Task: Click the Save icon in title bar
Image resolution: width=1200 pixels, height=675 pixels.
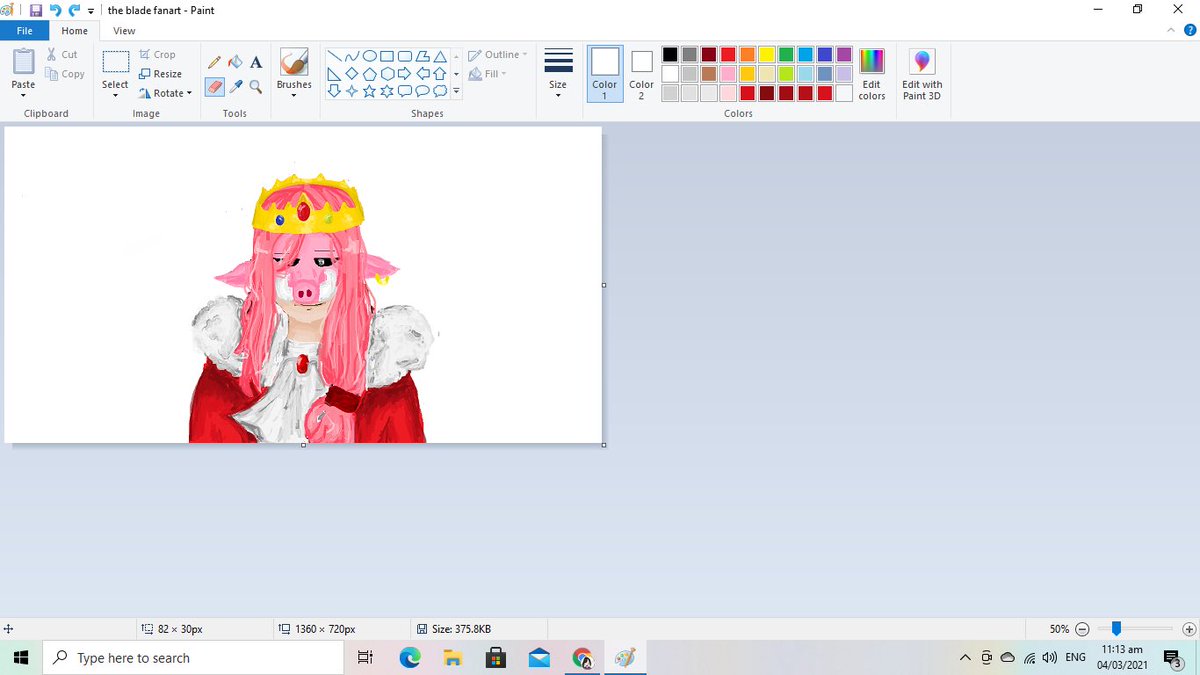Action: pos(36,10)
